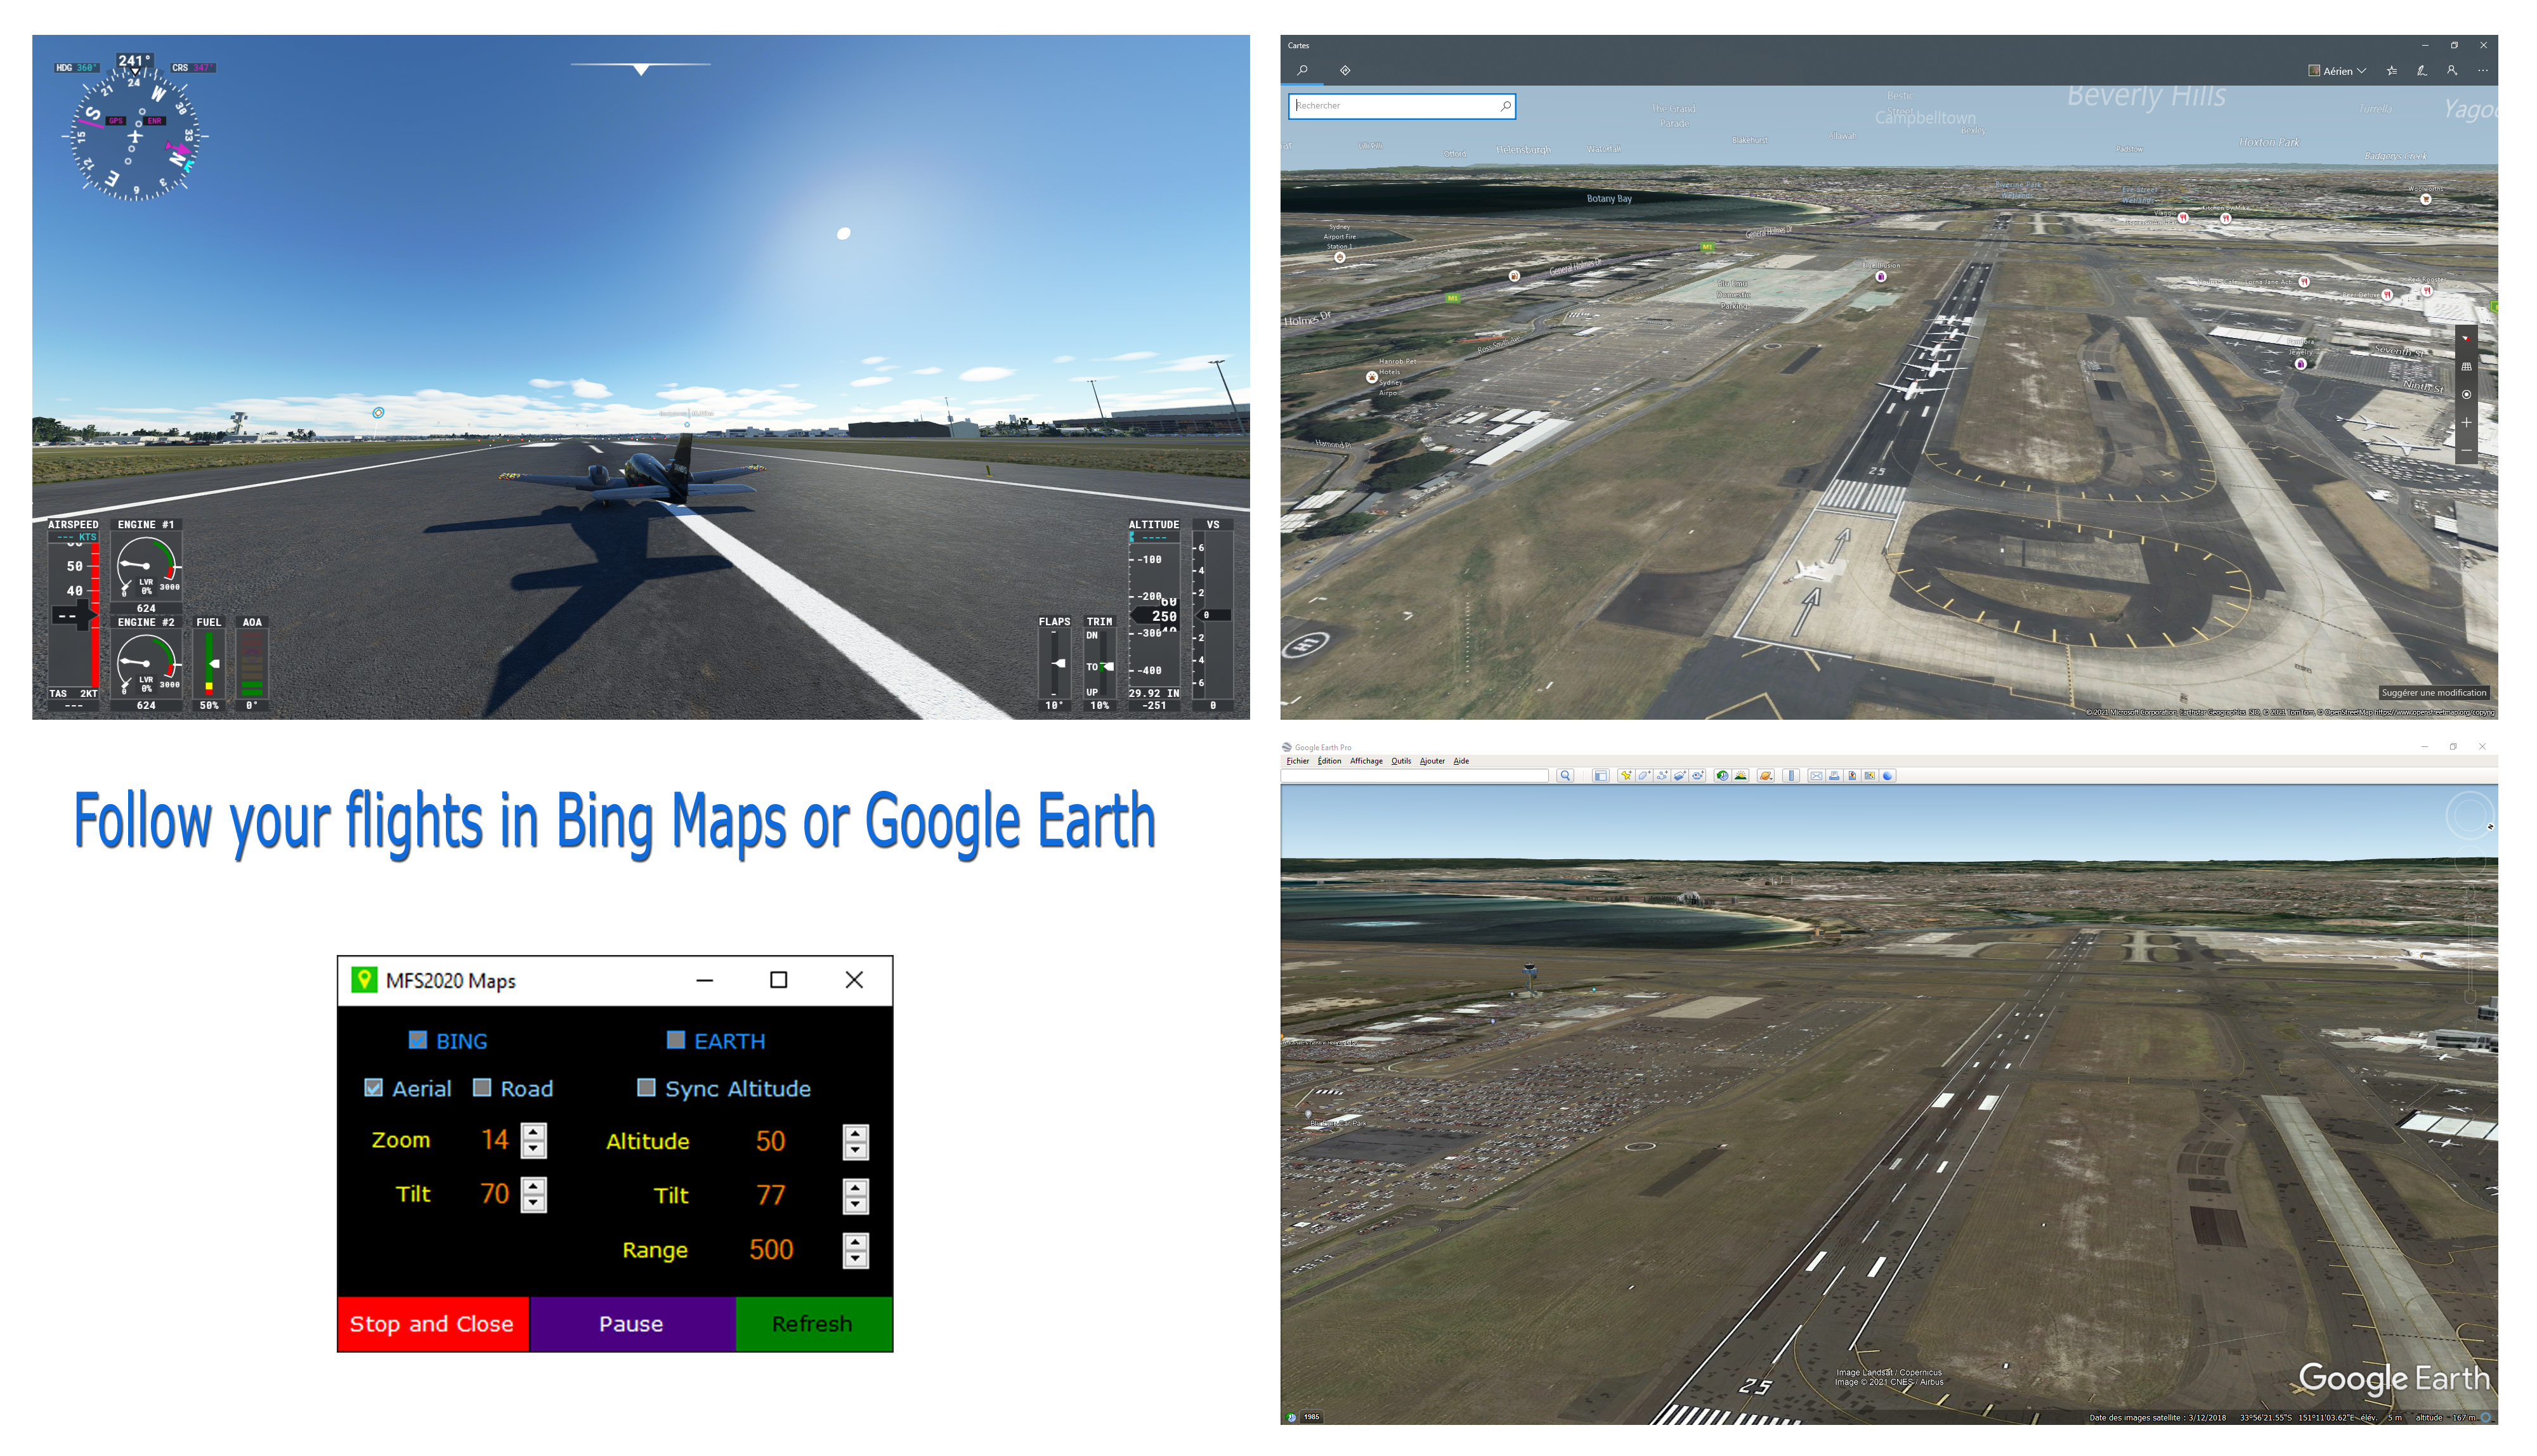Add an image overlay in Google Earth
Image resolution: width=2537 pixels, height=1456 pixels.
(x=1680, y=776)
